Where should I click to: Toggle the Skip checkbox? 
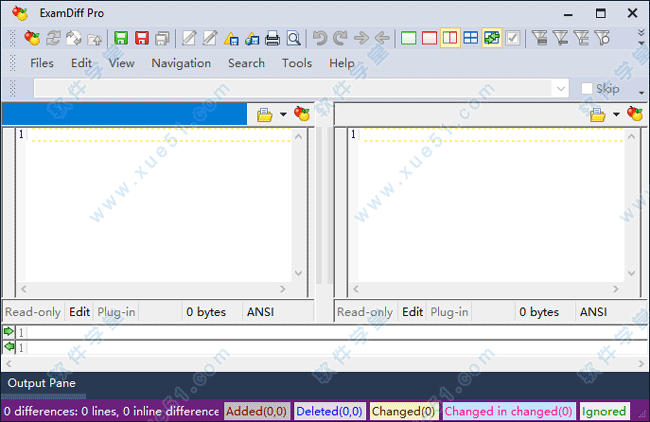coord(587,88)
